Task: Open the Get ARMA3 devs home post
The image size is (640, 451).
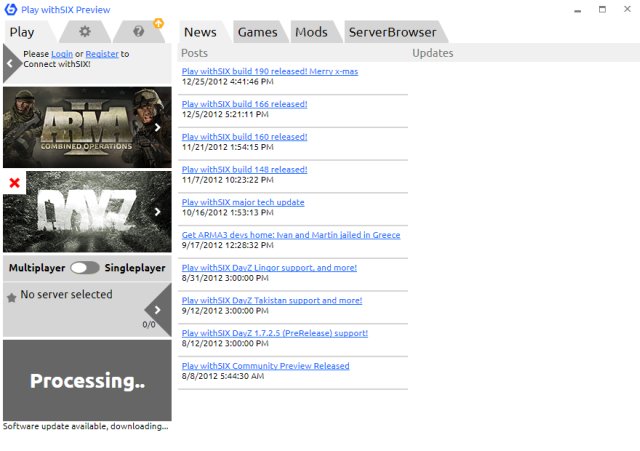Action: click(291, 235)
